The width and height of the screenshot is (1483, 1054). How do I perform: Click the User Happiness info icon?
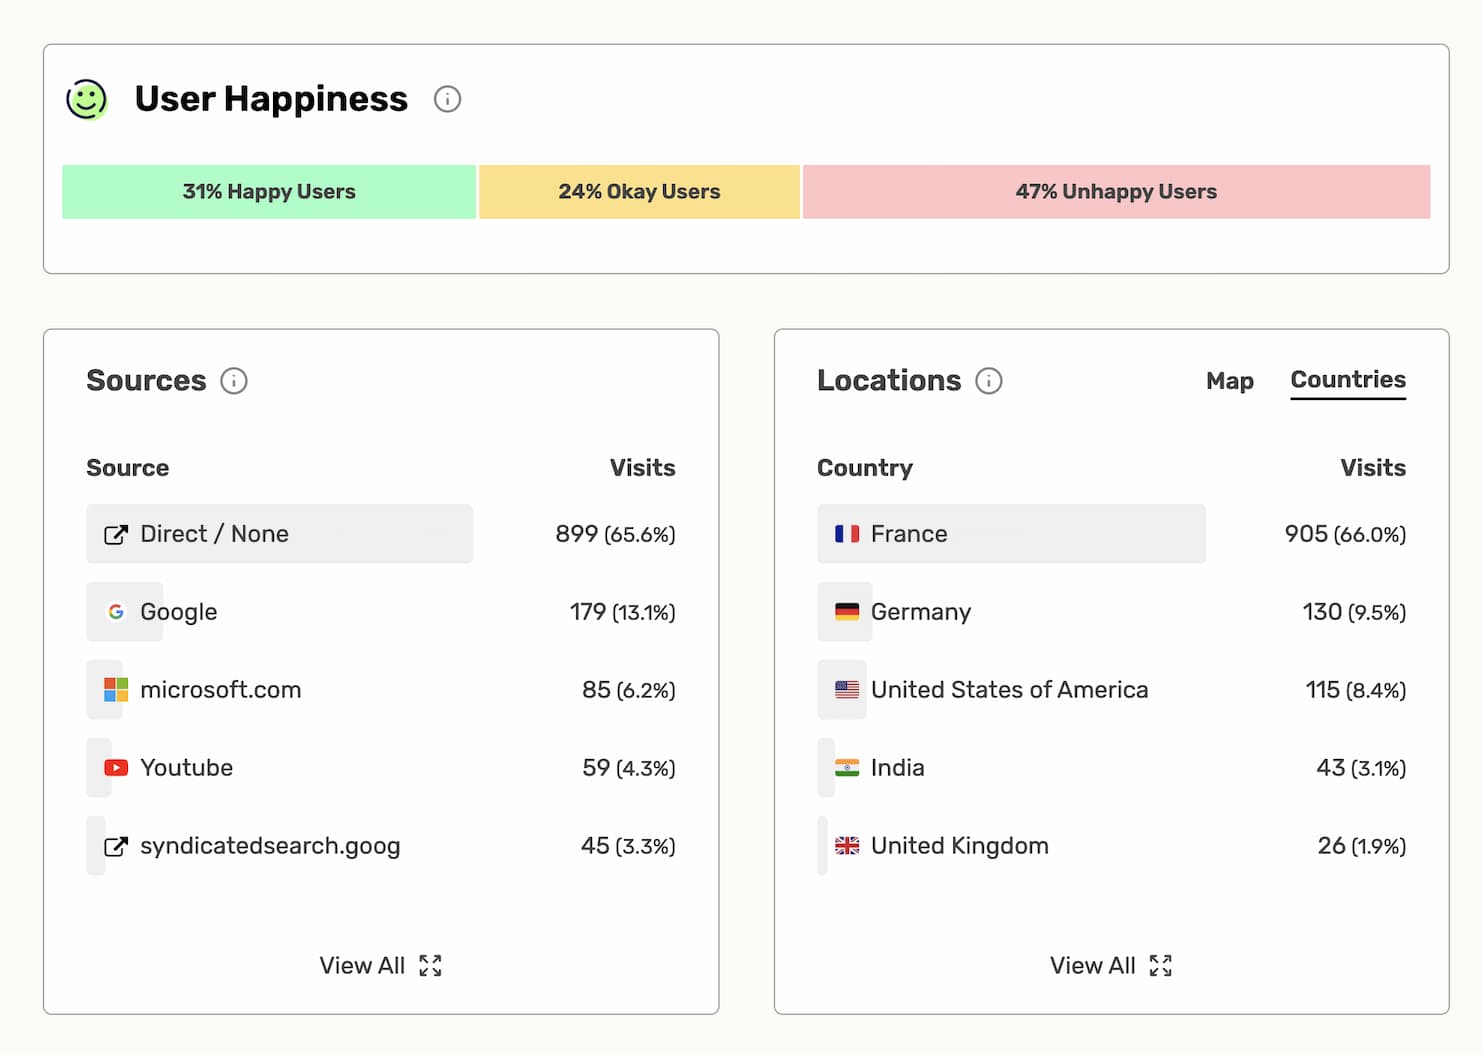[x=447, y=99]
